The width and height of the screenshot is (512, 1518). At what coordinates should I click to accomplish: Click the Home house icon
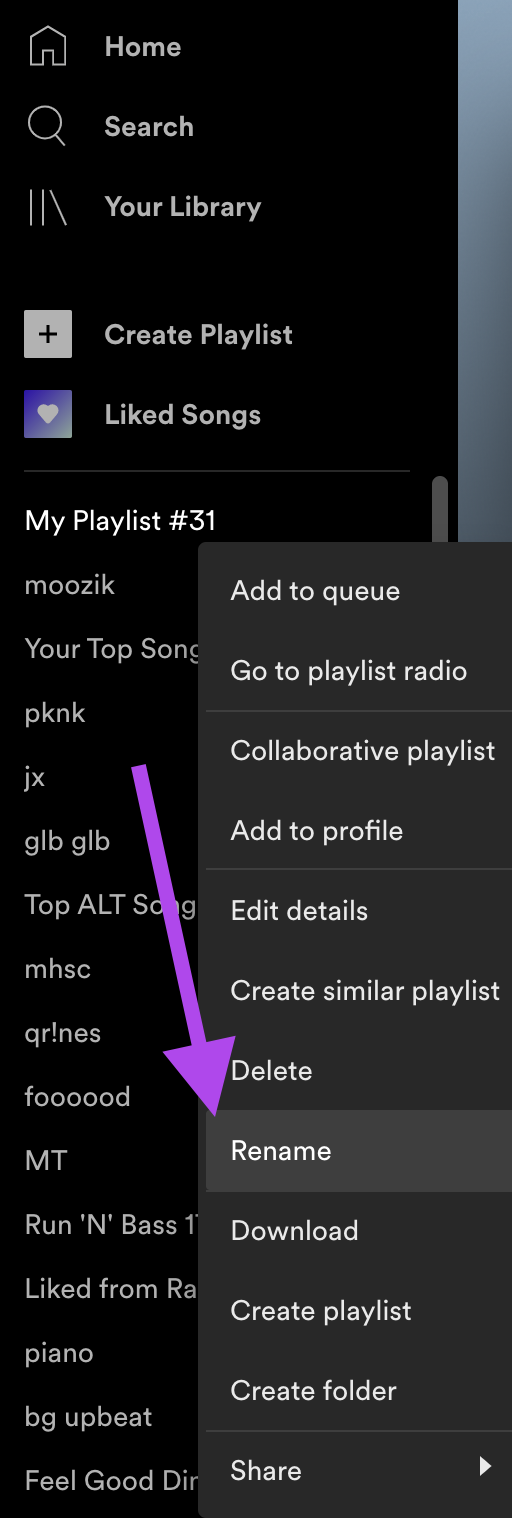point(48,46)
